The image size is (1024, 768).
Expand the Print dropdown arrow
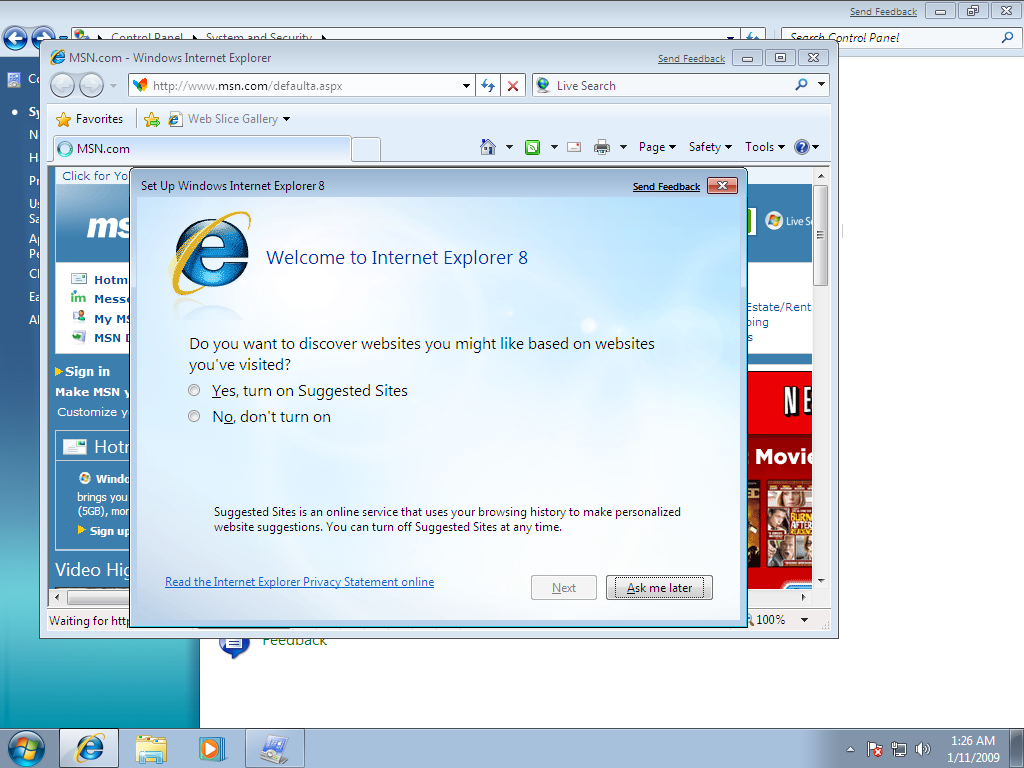pos(623,147)
